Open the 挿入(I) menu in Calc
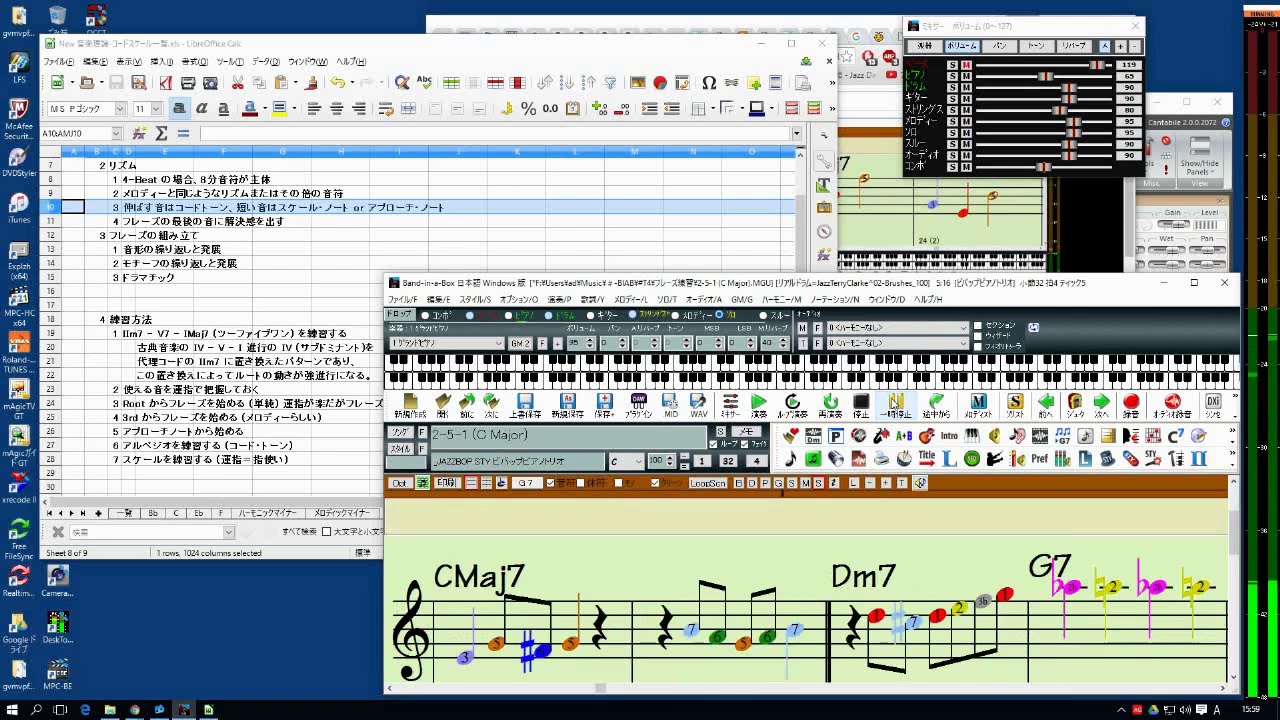This screenshot has height=720, width=1280. [161, 62]
